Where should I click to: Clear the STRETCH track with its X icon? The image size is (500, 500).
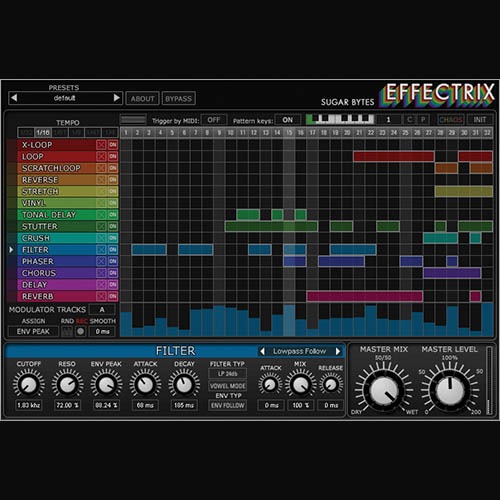tap(101, 191)
